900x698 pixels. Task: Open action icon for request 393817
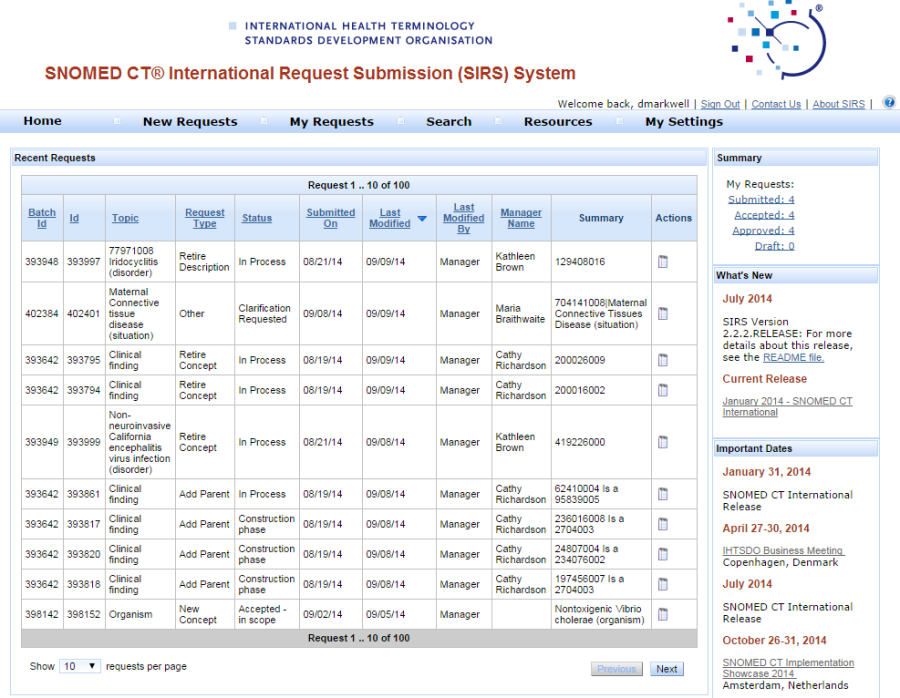[663, 524]
